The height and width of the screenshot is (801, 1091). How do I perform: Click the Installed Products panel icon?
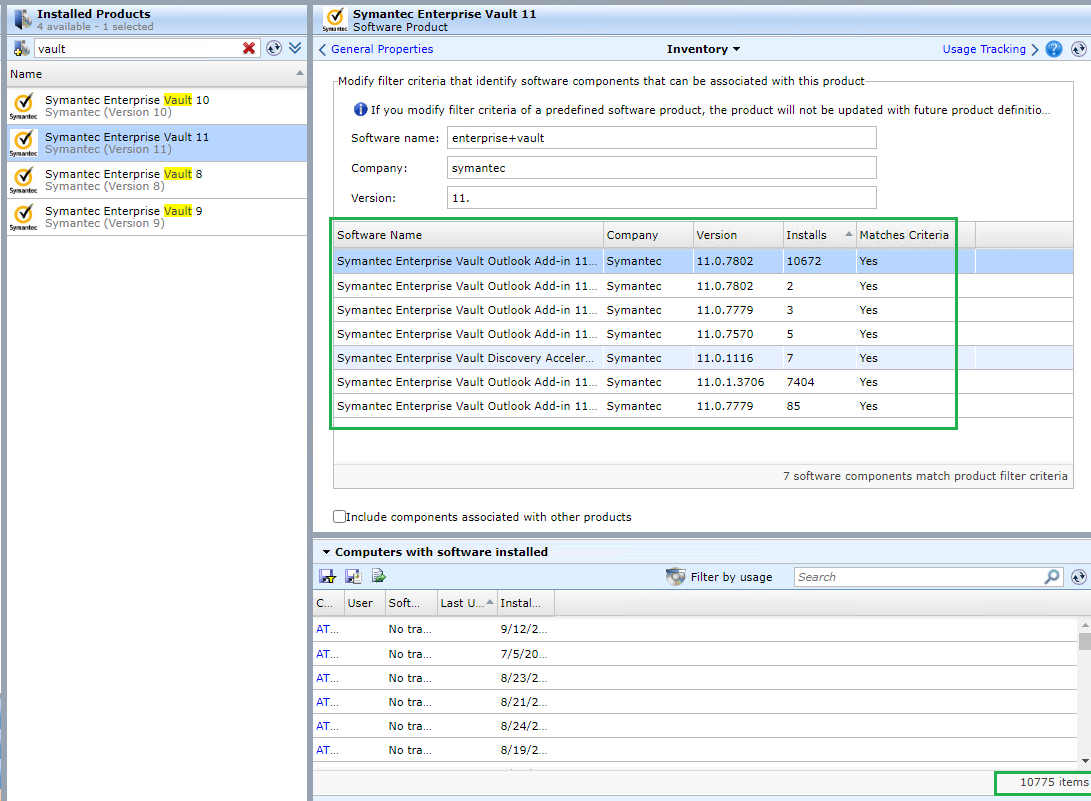23,19
